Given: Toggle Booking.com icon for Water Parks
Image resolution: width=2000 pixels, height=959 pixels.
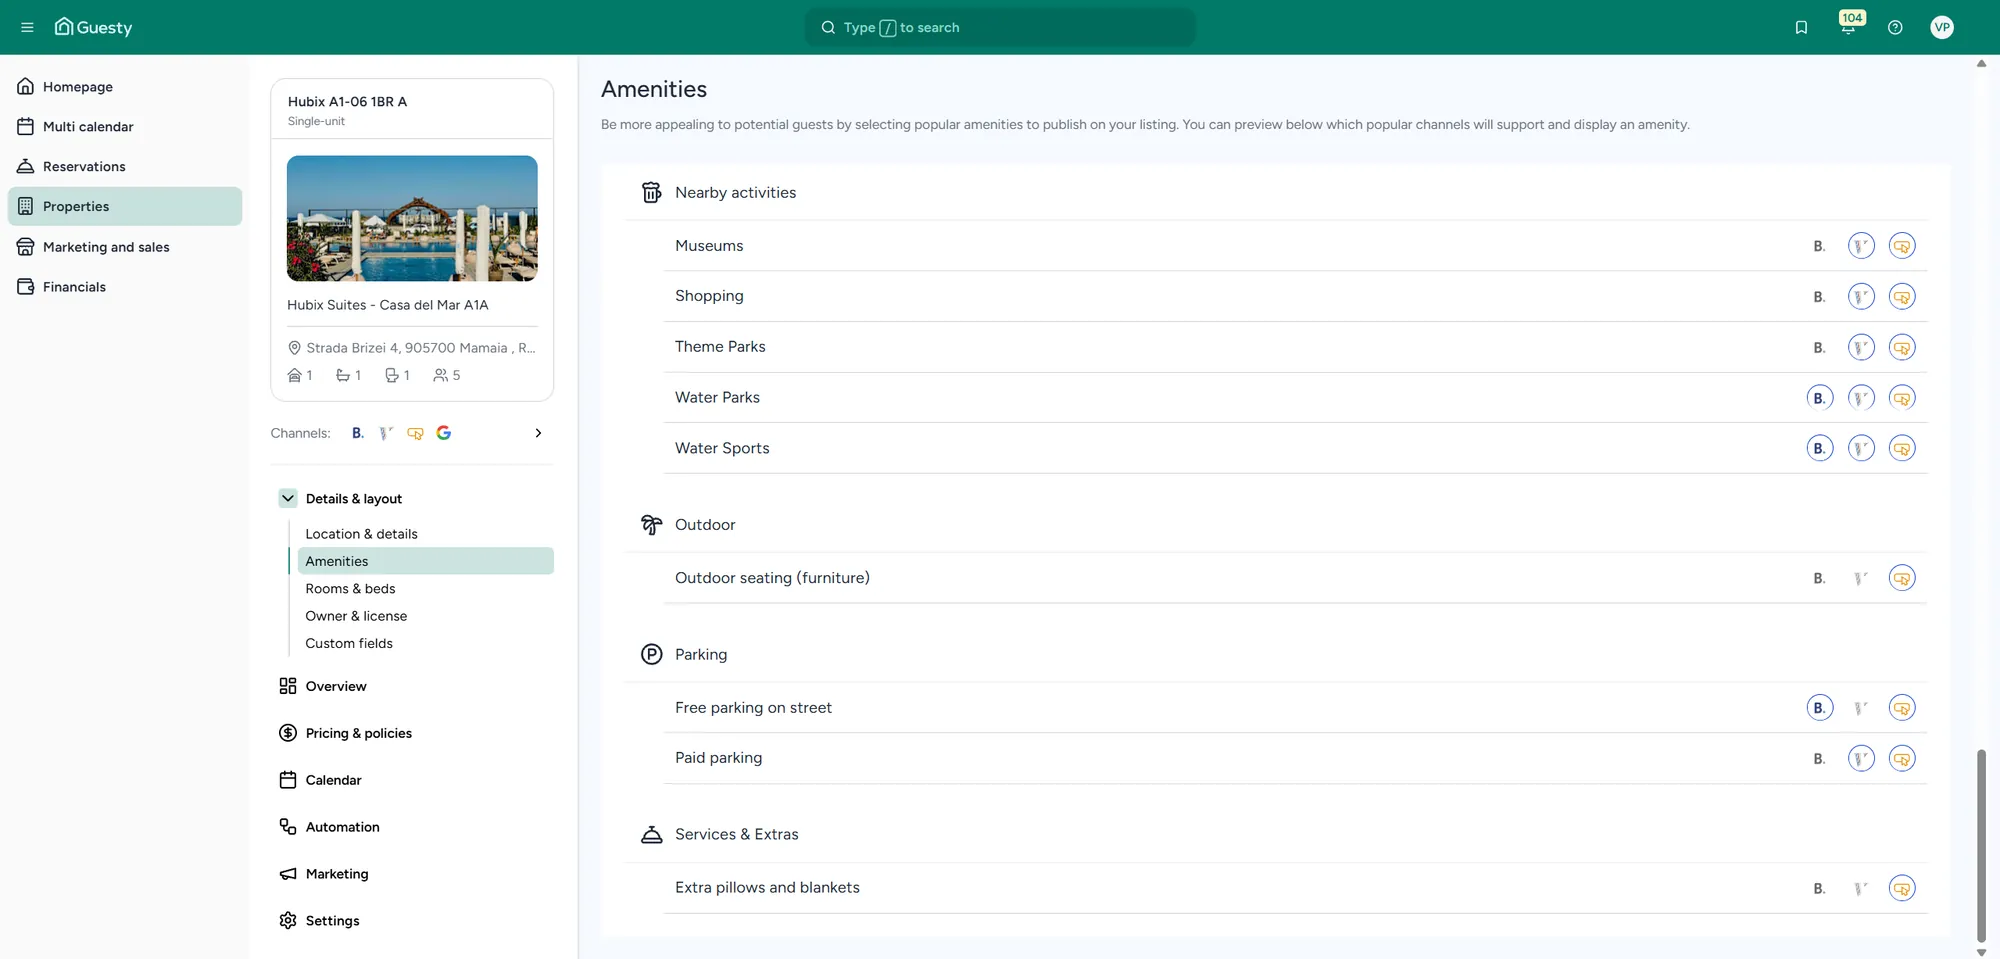Looking at the screenshot, I should click(x=1820, y=398).
